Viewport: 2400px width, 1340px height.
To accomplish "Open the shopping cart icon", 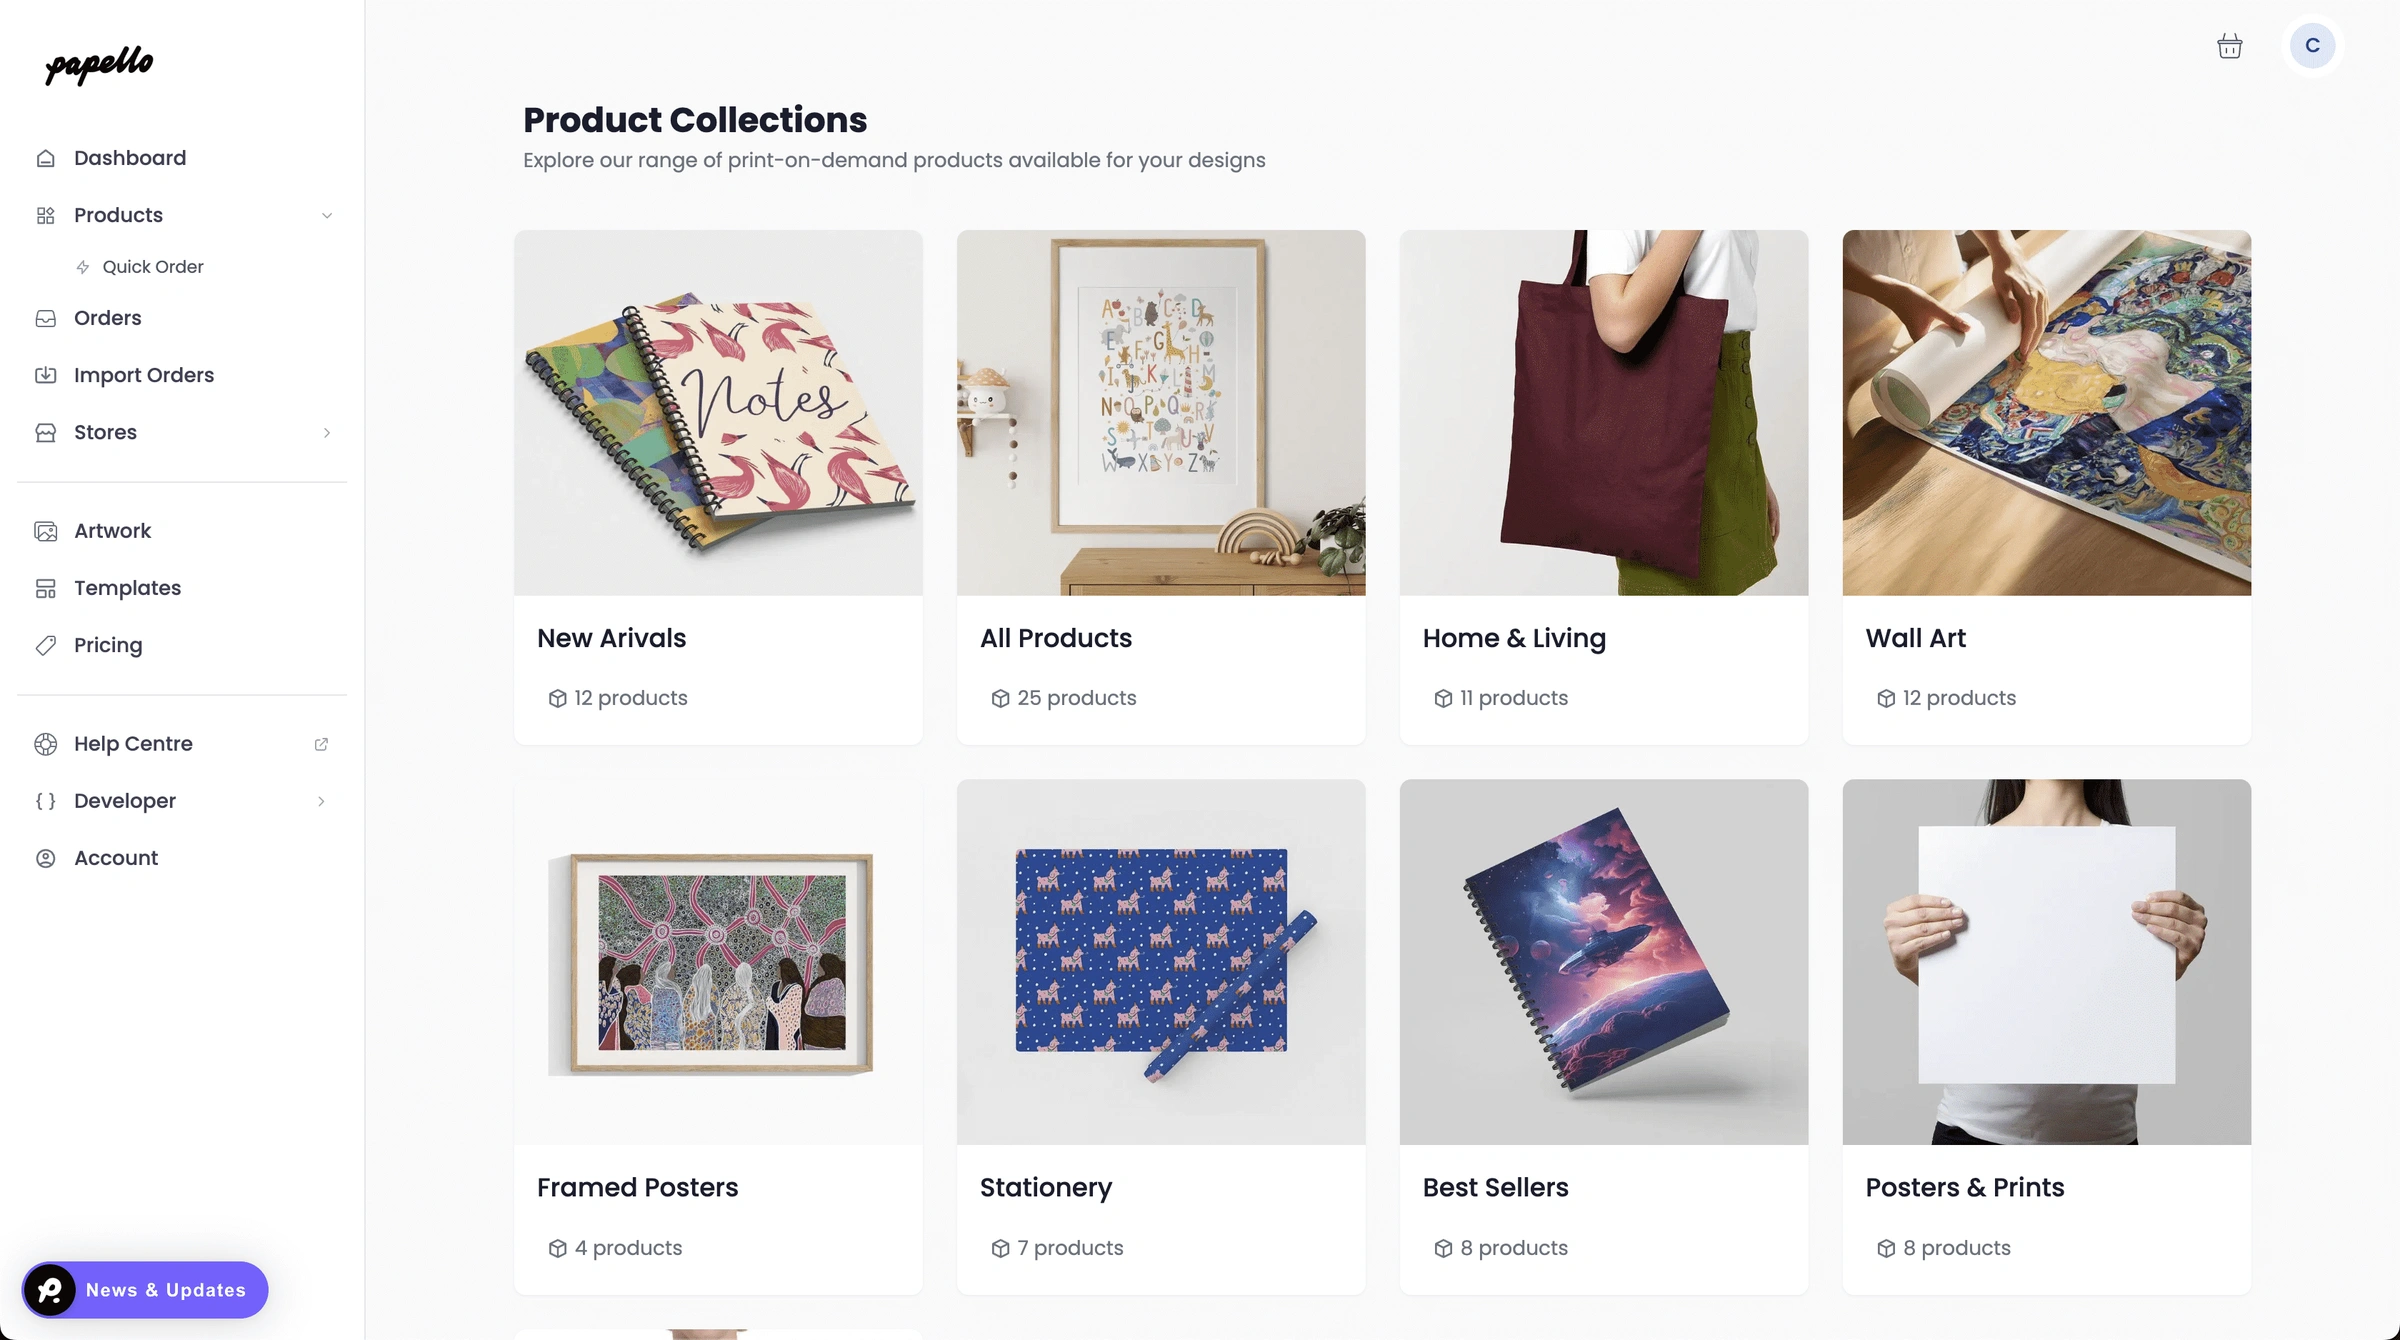I will [x=2229, y=45].
